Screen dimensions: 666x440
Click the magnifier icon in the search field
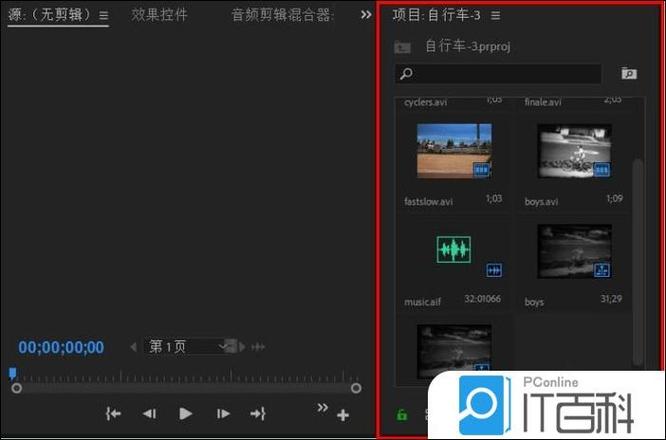tap(406, 74)
